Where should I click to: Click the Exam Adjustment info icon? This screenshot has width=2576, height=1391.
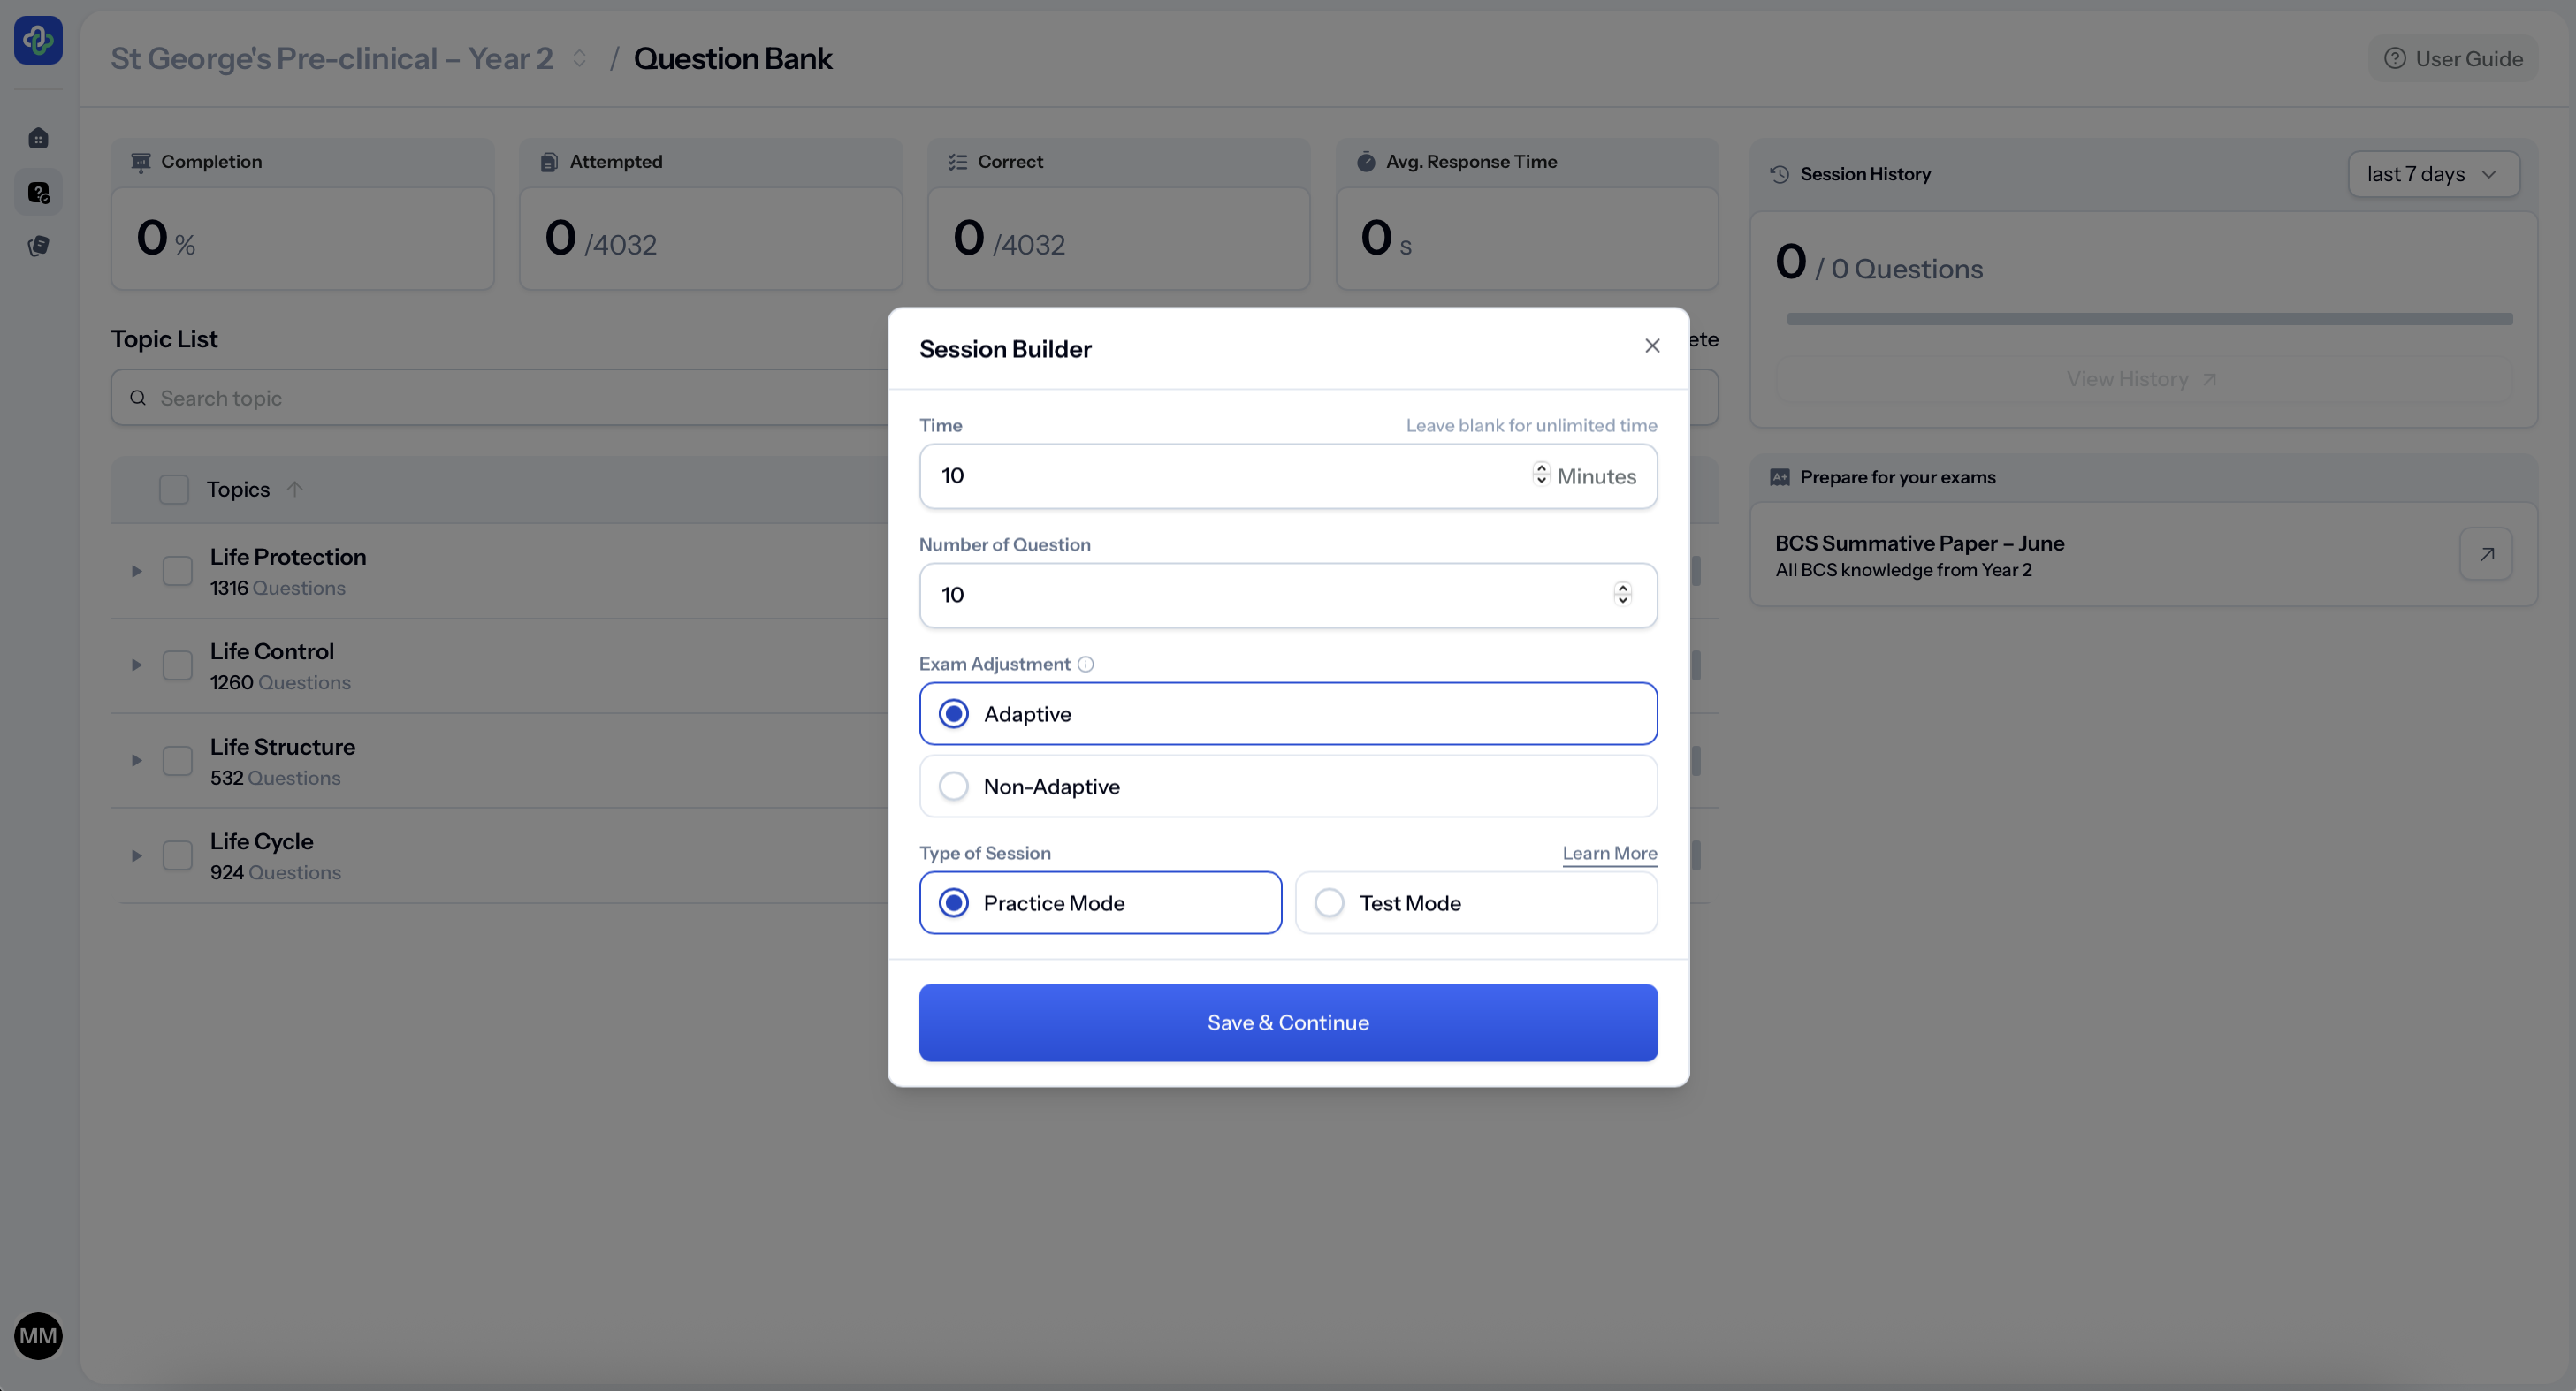click(1085, 664)
